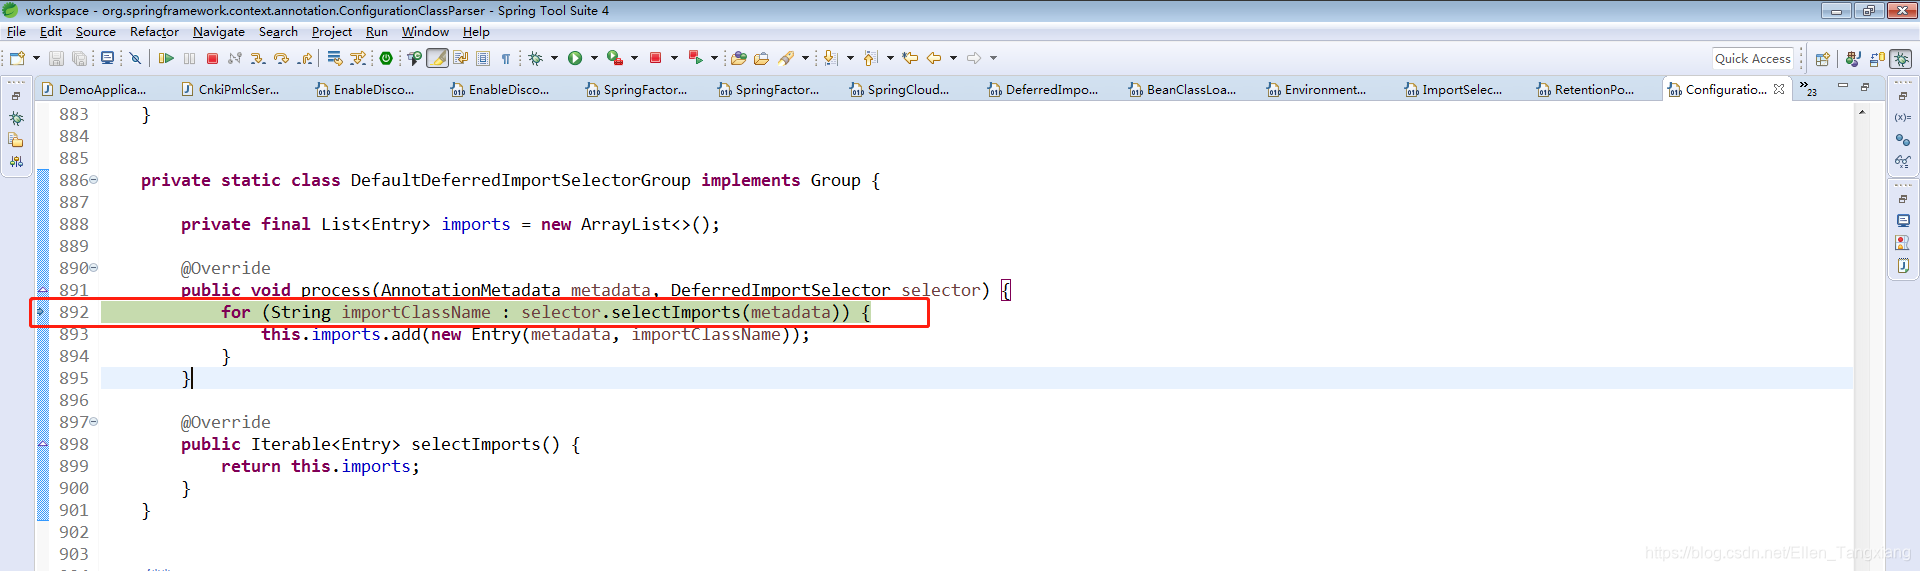1920x571 pixels.
Task: Open the Back history dropdown arrow
Action: [953, 58]
